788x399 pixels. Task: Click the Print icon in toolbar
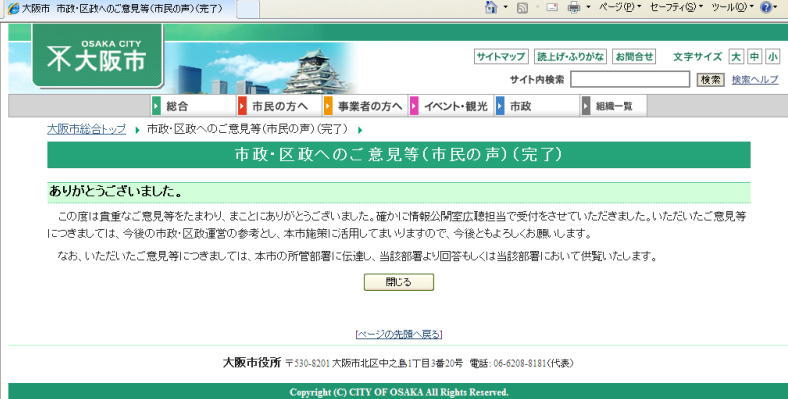point(573,8)
